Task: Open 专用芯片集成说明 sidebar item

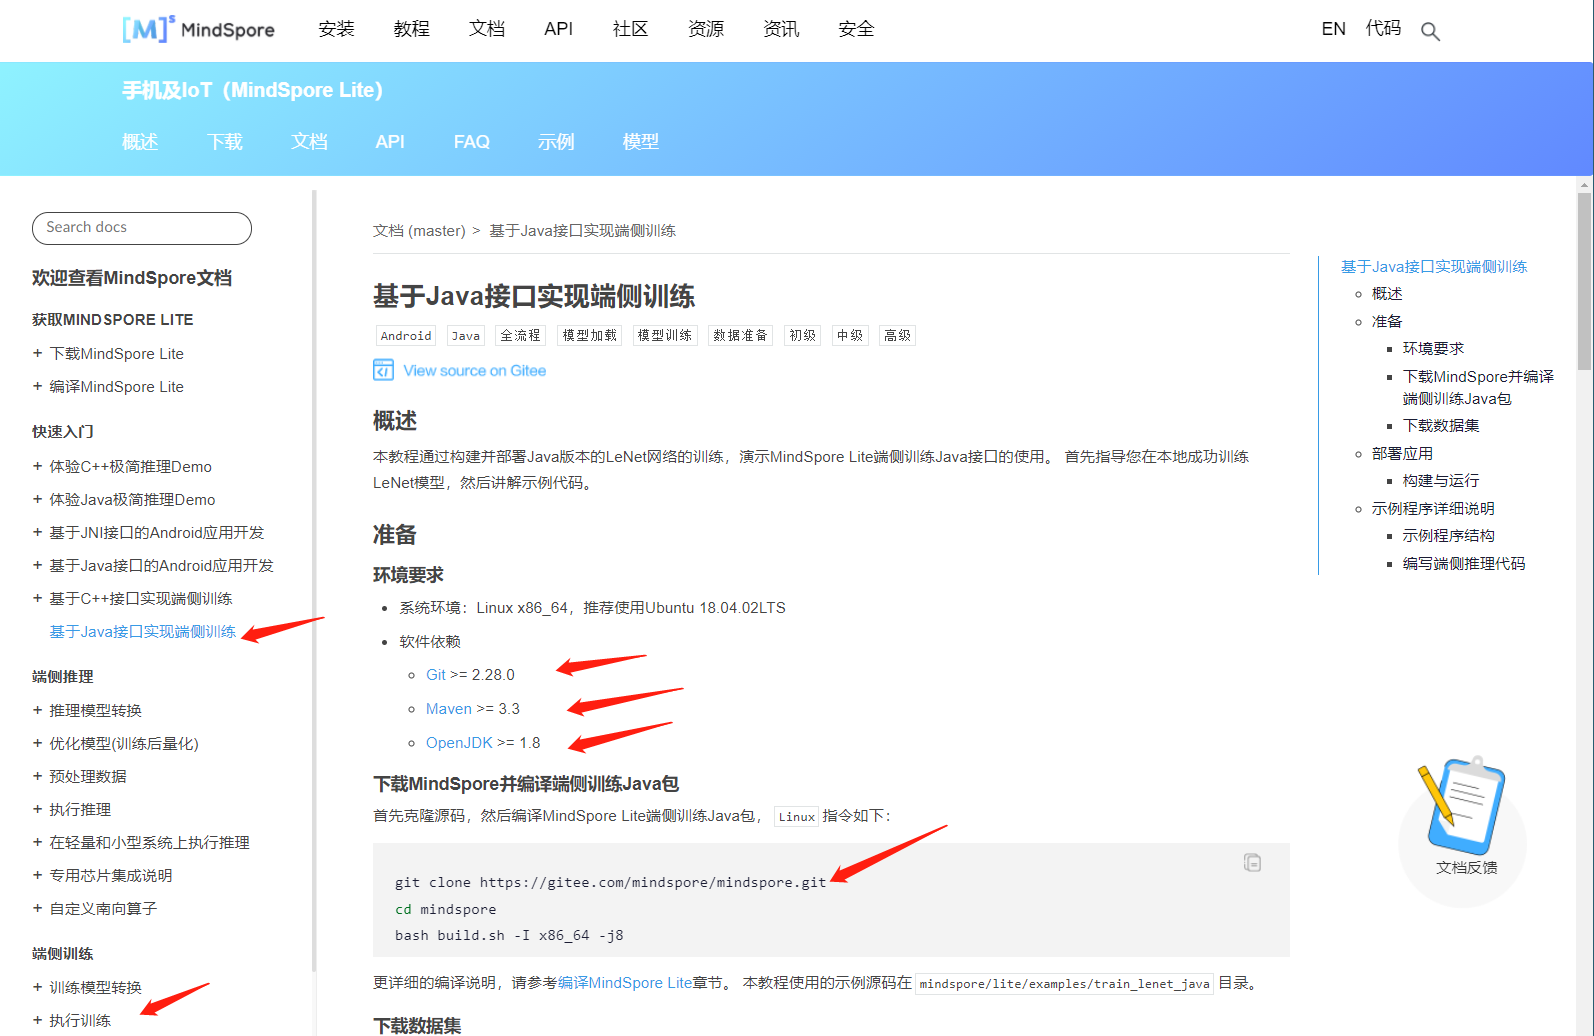Action: click(111, 876)
